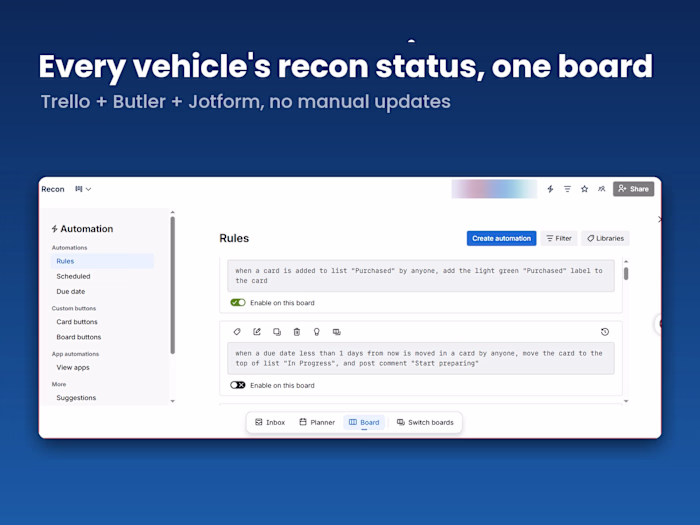Screen dimensions: 700x525
Task: Open Due date automations
Action: [71, 292]
